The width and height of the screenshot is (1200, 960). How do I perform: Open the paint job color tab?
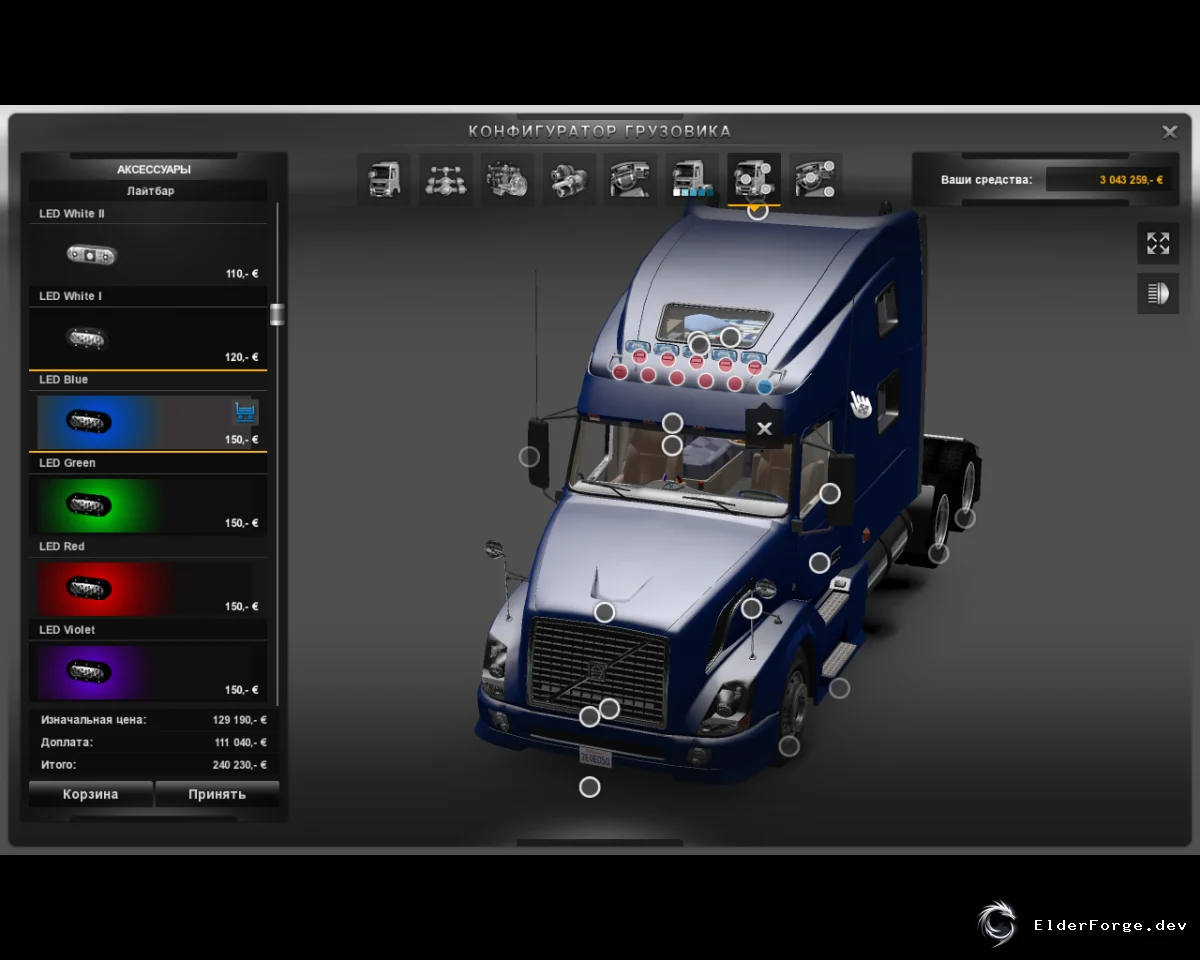[693, 180]
